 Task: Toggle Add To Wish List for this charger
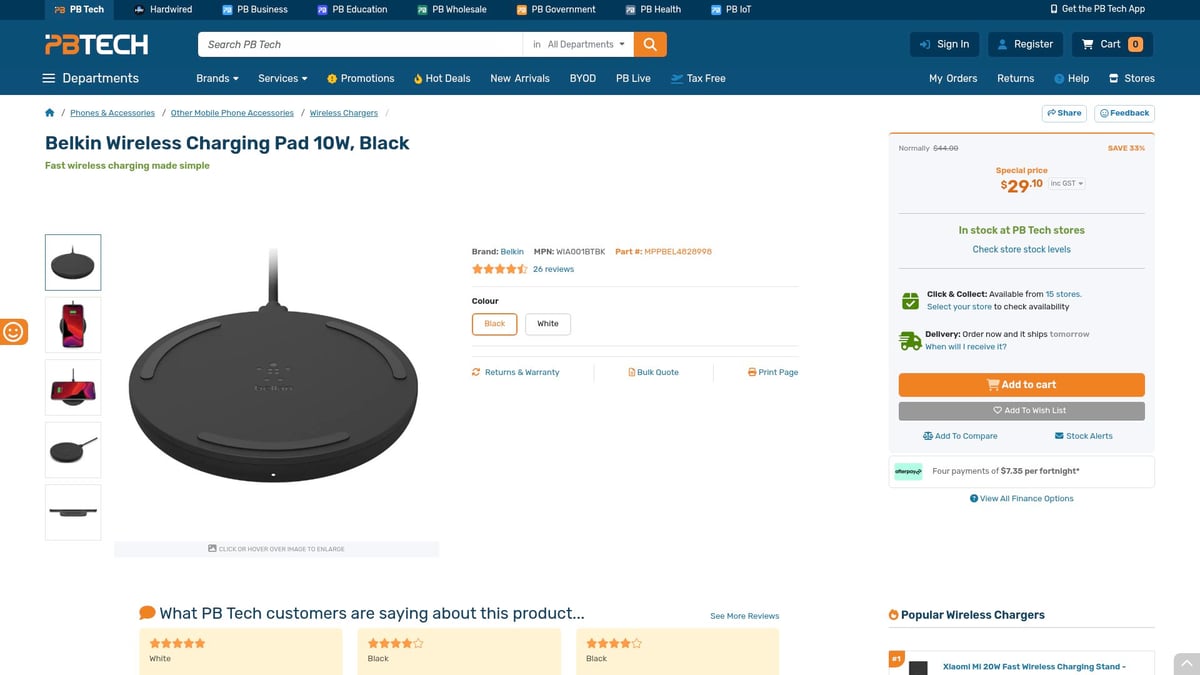[1021, 410]
